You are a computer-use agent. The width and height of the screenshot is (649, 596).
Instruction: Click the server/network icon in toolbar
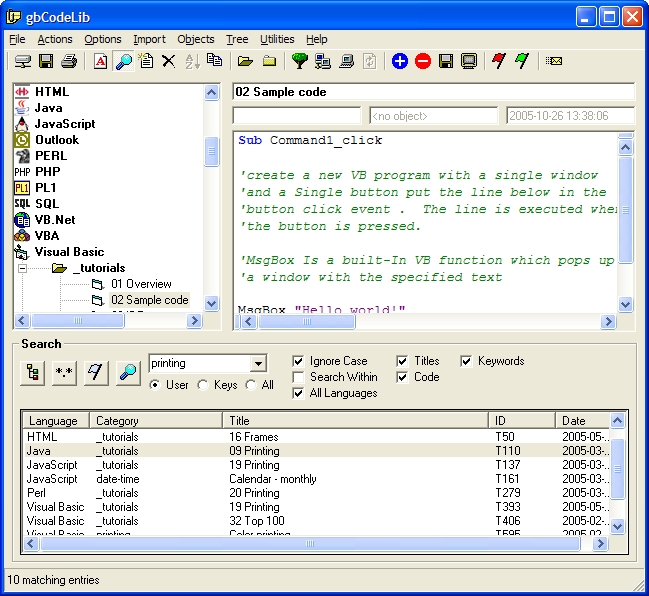[x=23, y=62]
